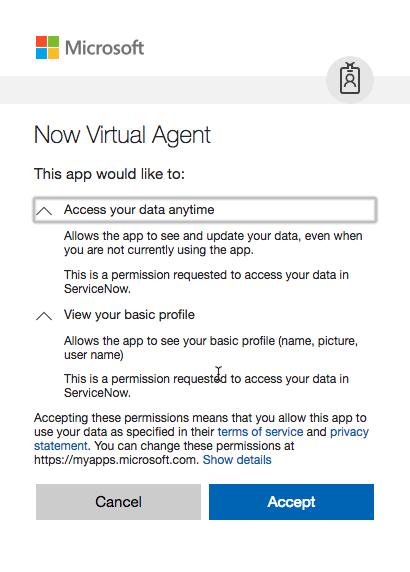This screenshot has width=410, height=572.
Task: Open the terms of service link
Action: tap(260, 432)
